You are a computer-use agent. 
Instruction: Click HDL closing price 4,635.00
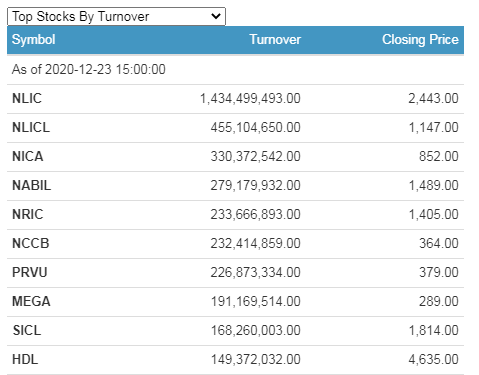tap(433, 359)
